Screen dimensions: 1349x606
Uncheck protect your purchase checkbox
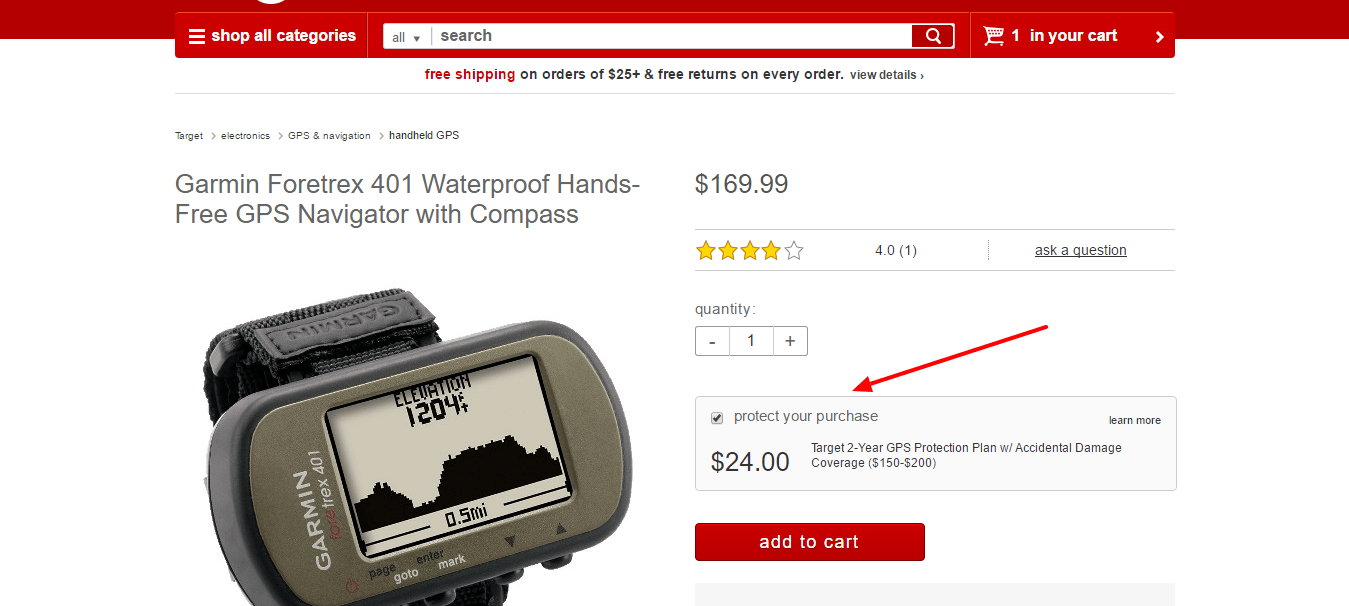tap(717, 417)
